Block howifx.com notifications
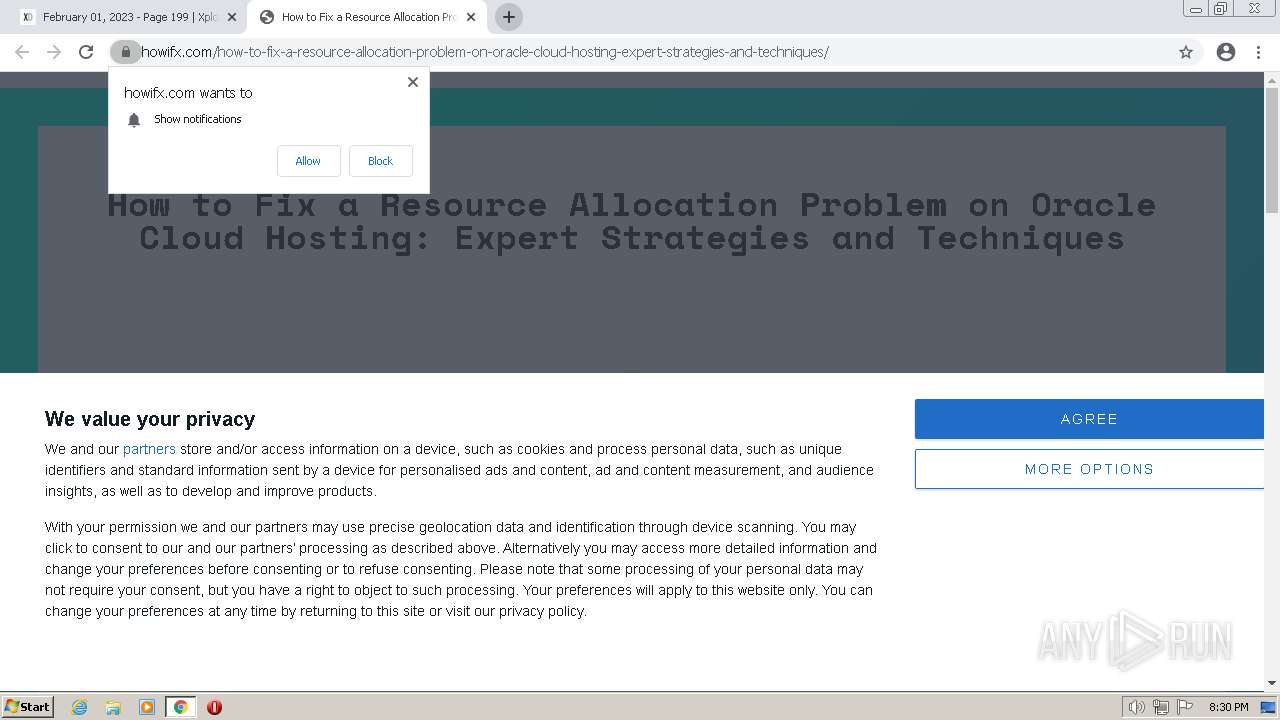 pyautogui.click(x=380, y=161)
